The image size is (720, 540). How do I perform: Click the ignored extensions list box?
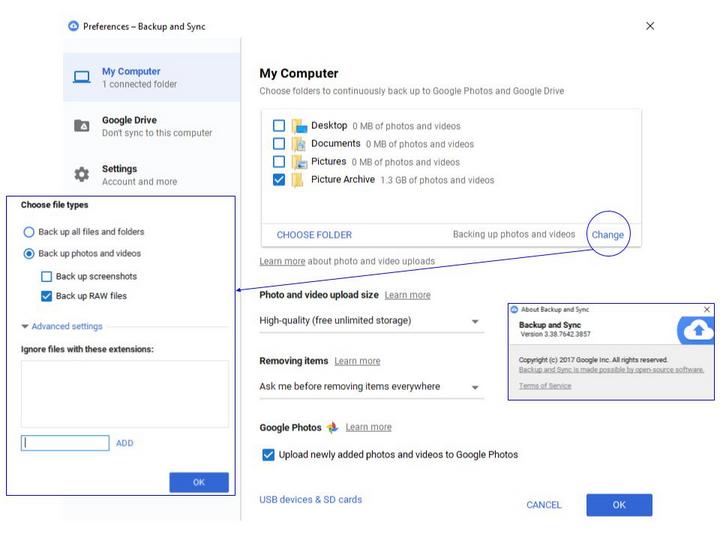pos(124,394)
